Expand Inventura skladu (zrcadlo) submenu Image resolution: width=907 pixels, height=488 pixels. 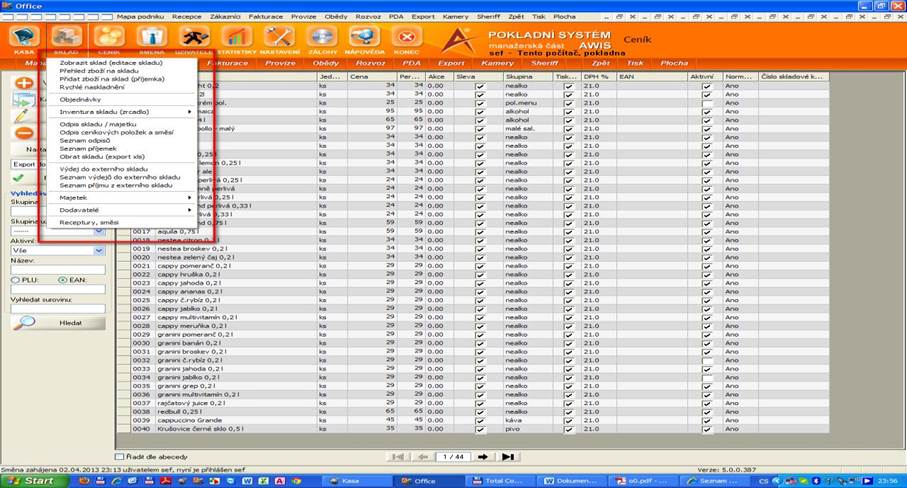pos(121,112)
